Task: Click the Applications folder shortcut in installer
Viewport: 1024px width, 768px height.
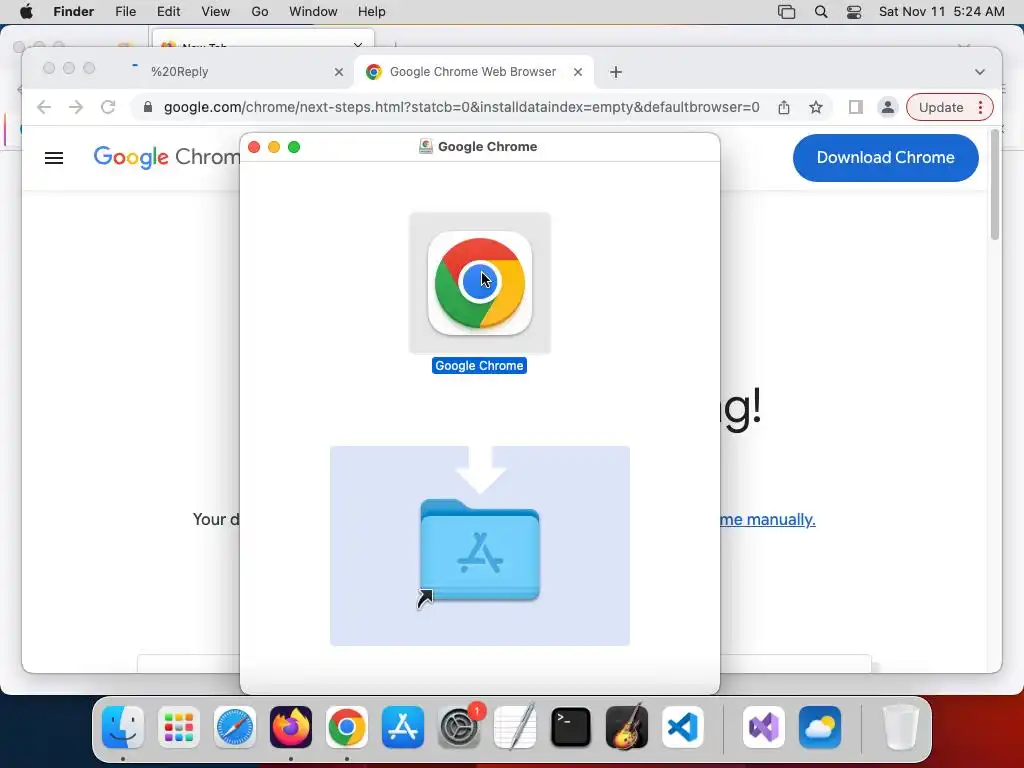Action: 479,551
